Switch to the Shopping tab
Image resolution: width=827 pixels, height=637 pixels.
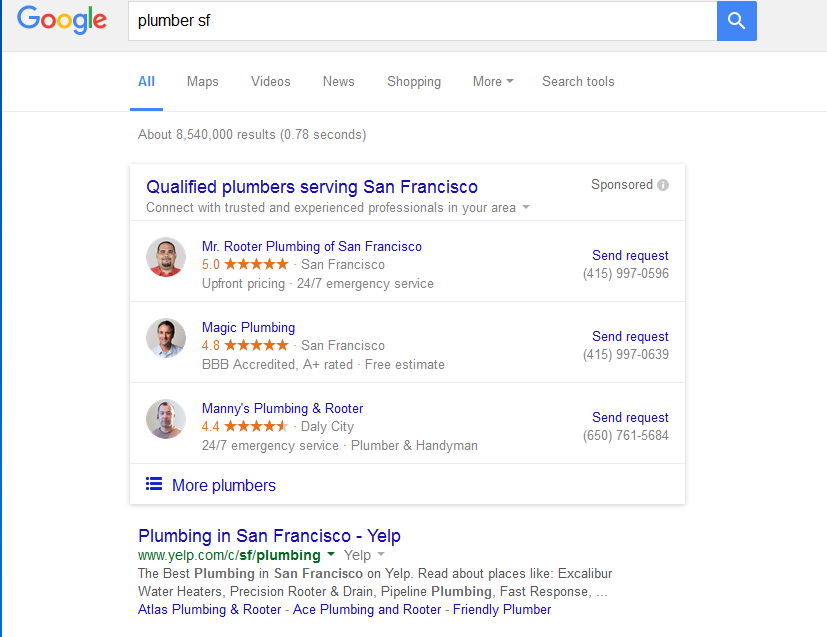coord(414,82)
